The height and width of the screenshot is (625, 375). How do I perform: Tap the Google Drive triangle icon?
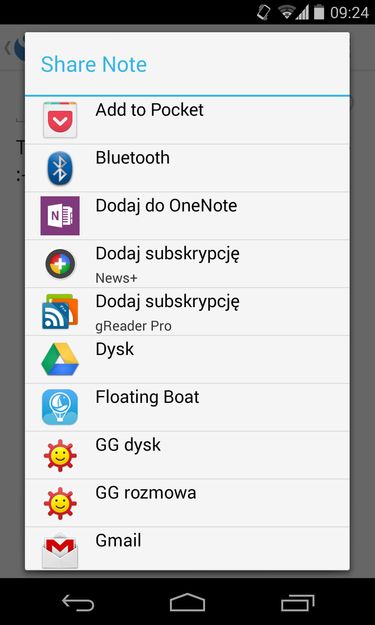pyautogui.click(x=60, y=359)
